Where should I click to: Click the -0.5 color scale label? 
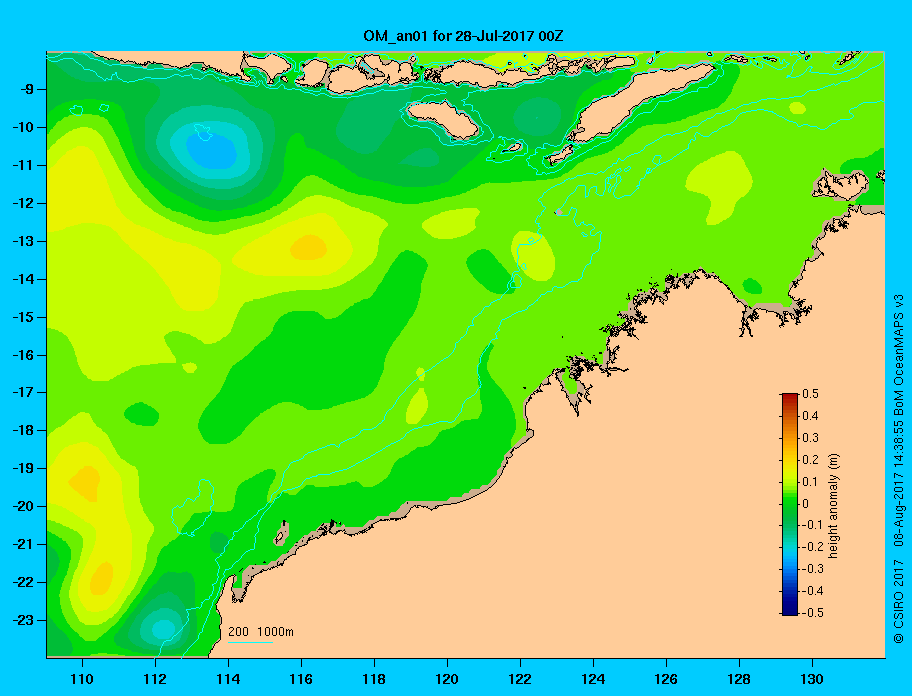813,613
